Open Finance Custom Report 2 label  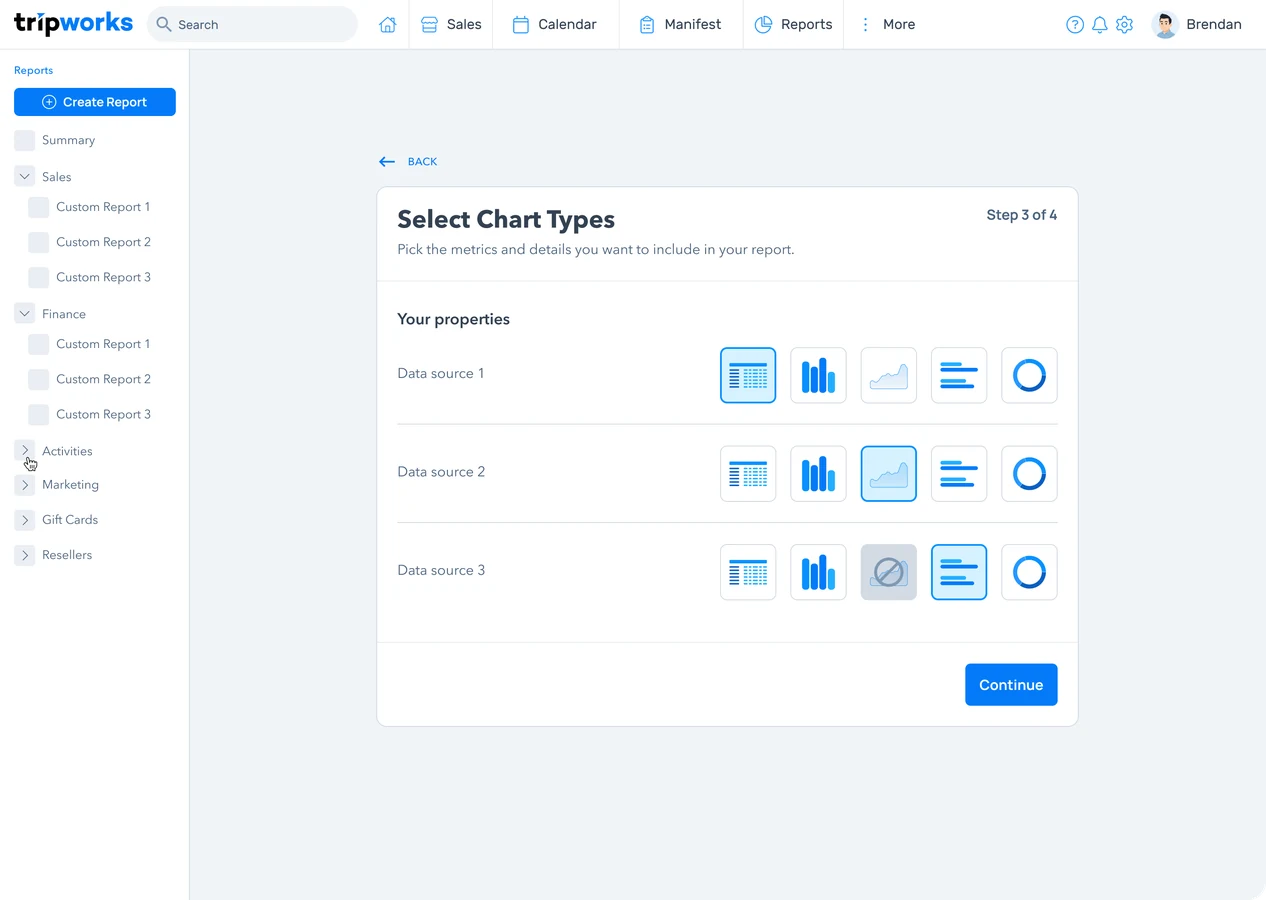click(x=103, y=379)
